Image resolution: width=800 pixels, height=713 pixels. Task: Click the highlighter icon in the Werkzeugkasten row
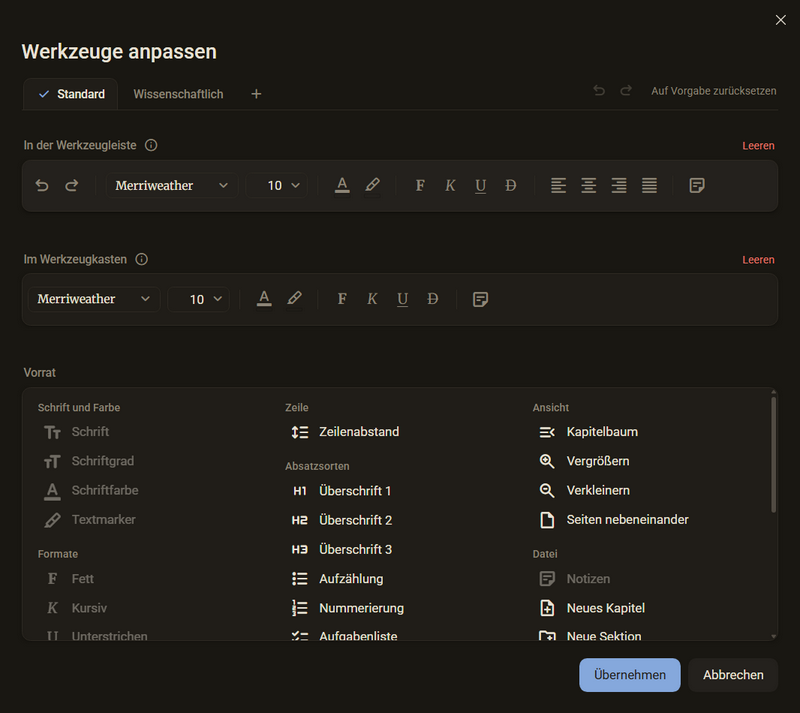[294, 299]
